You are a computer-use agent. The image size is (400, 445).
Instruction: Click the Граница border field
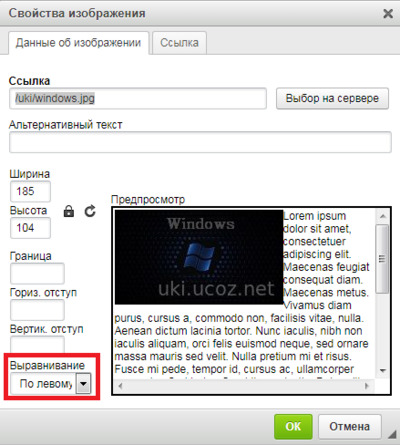click(37, 273)
